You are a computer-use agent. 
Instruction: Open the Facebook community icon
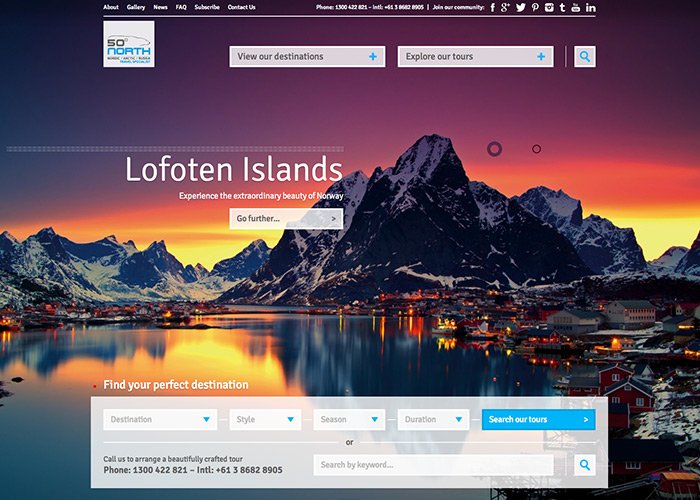tap(492, 7)
